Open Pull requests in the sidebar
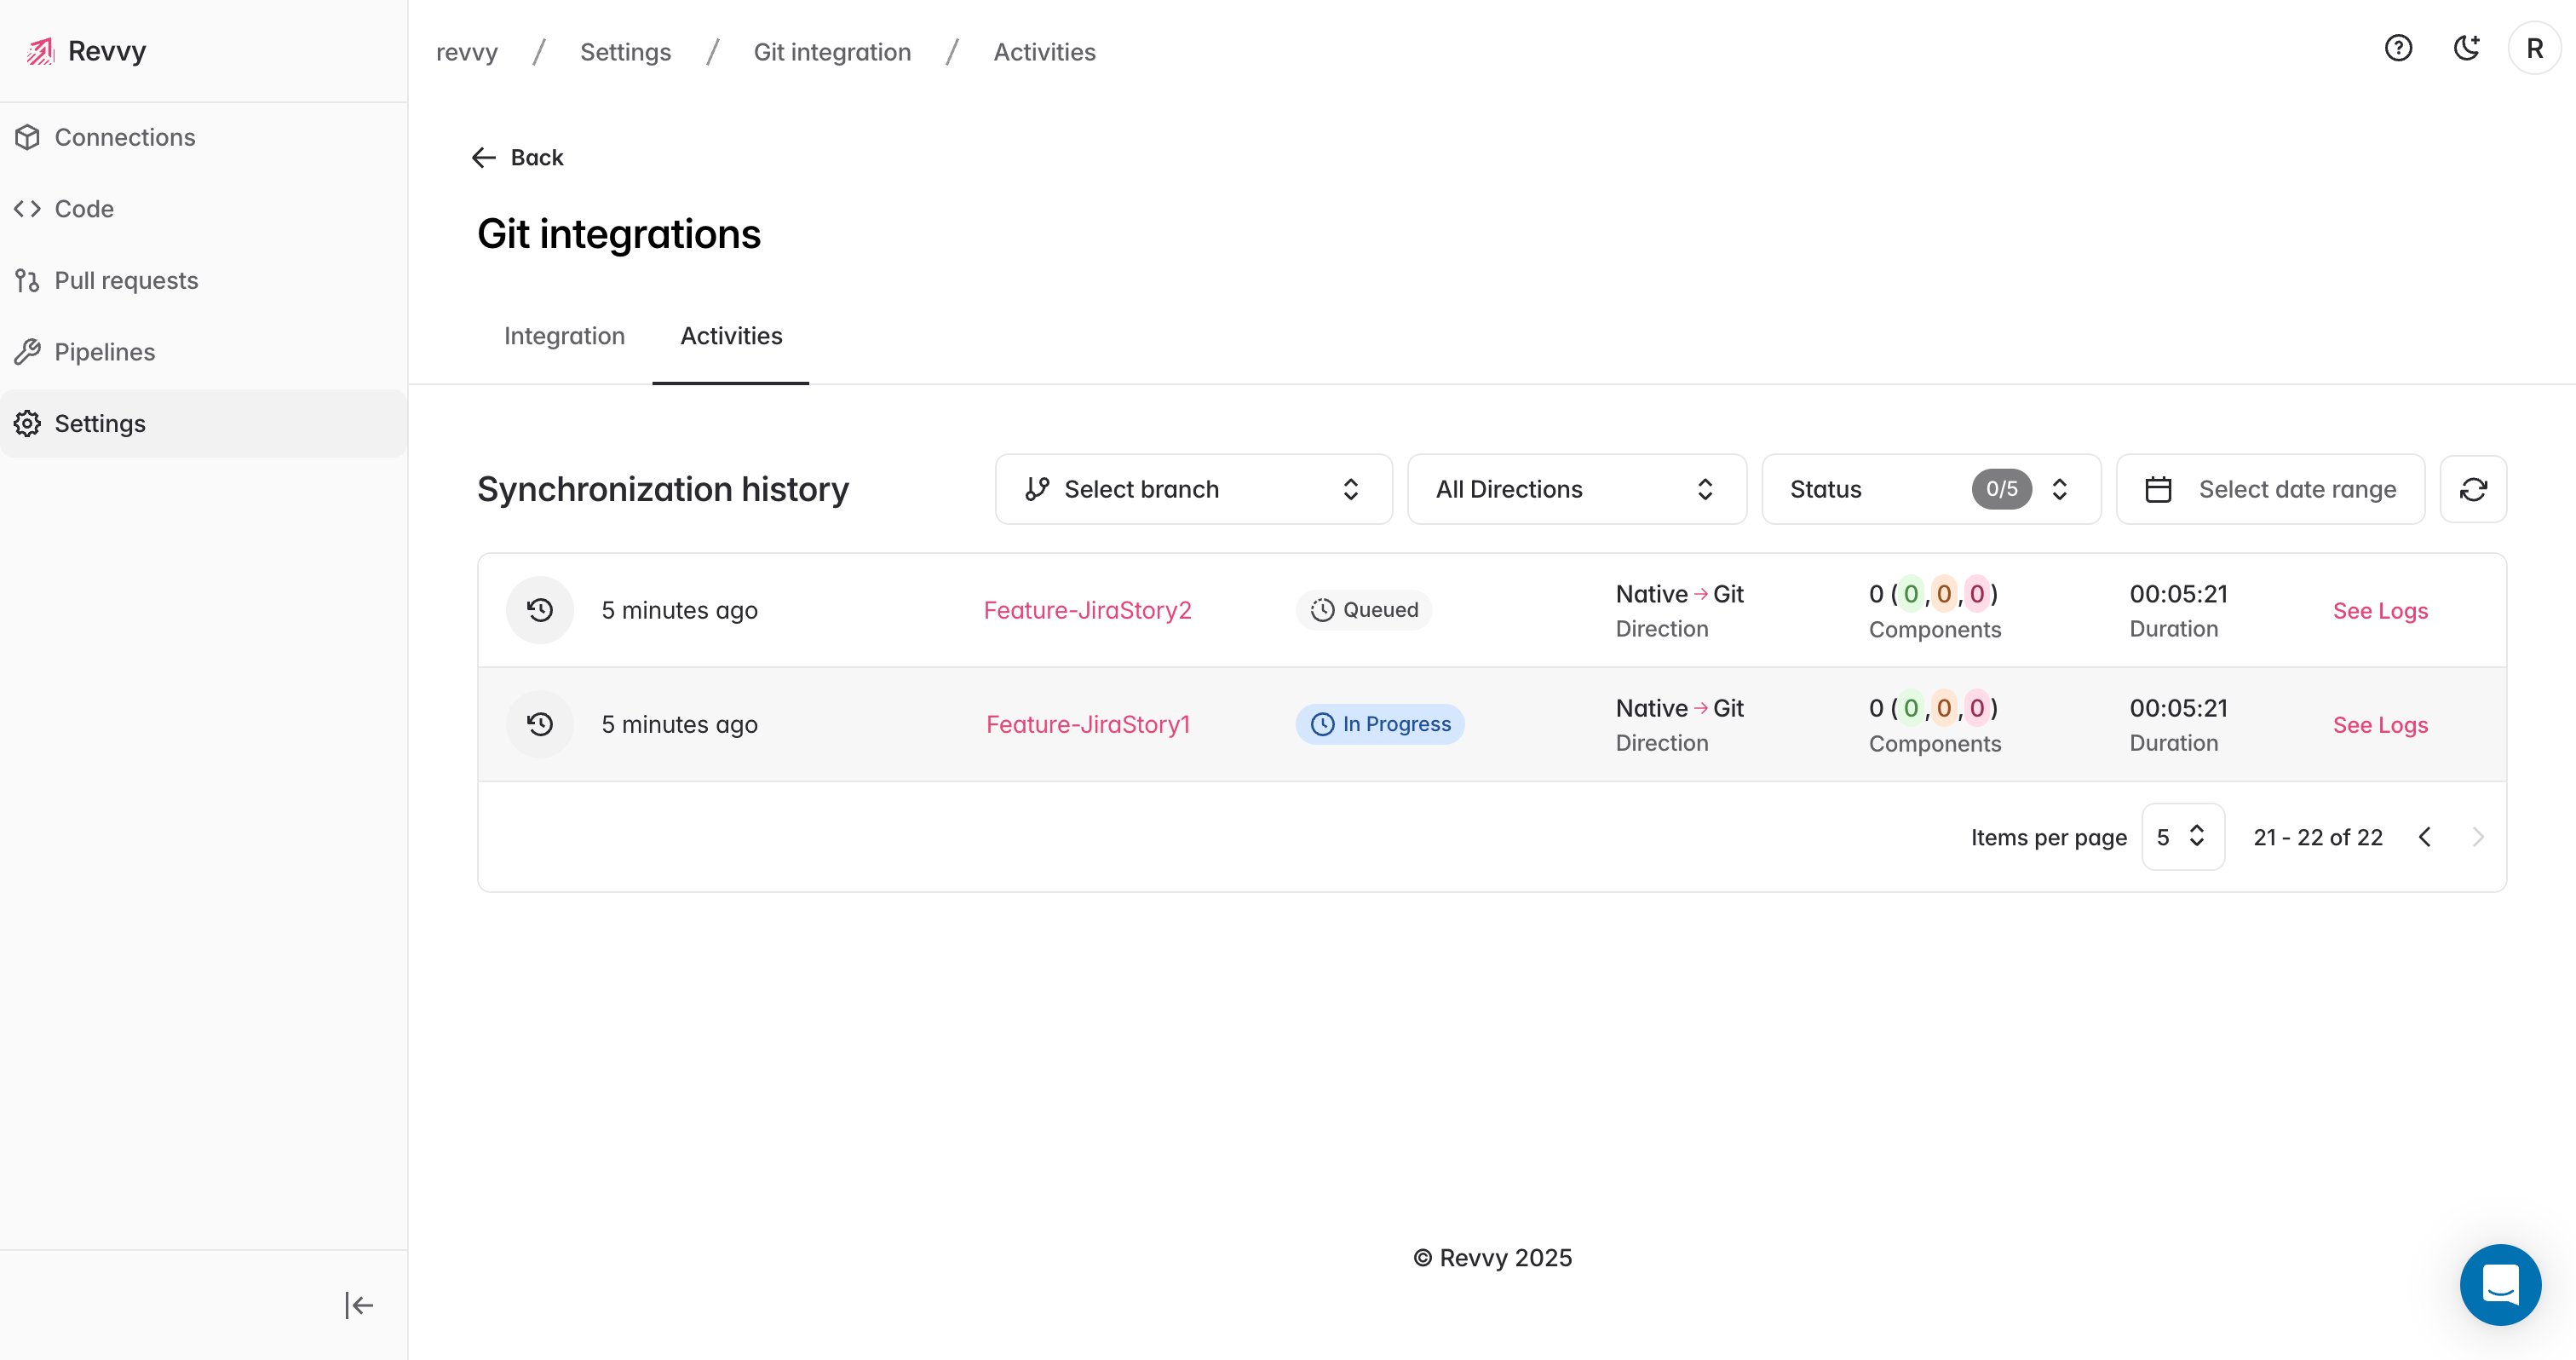Image resolution: width=2576 pixels, height=1360 pixels. pos(126,280)
